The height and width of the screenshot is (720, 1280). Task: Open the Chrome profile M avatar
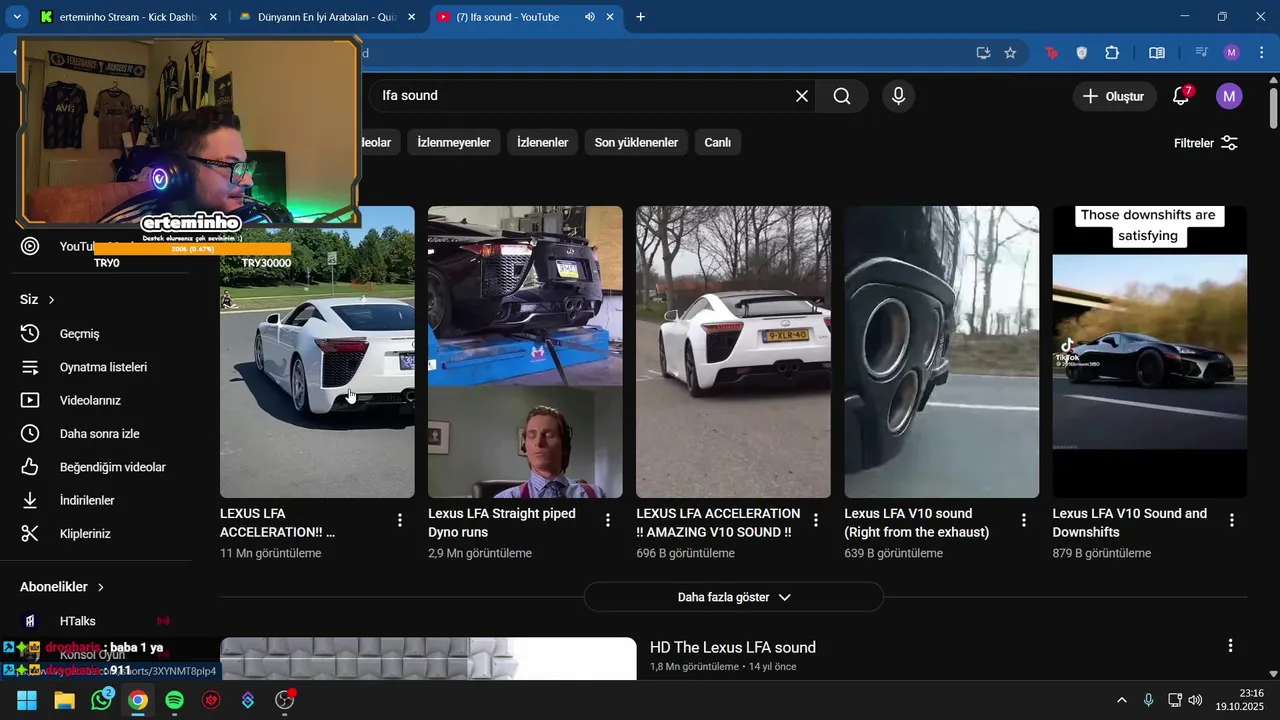tap(1232, 53)
